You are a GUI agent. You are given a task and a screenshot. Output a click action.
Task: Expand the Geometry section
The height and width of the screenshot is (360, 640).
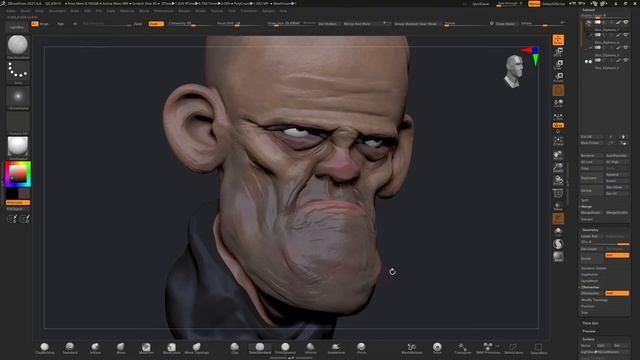(590, 230)
